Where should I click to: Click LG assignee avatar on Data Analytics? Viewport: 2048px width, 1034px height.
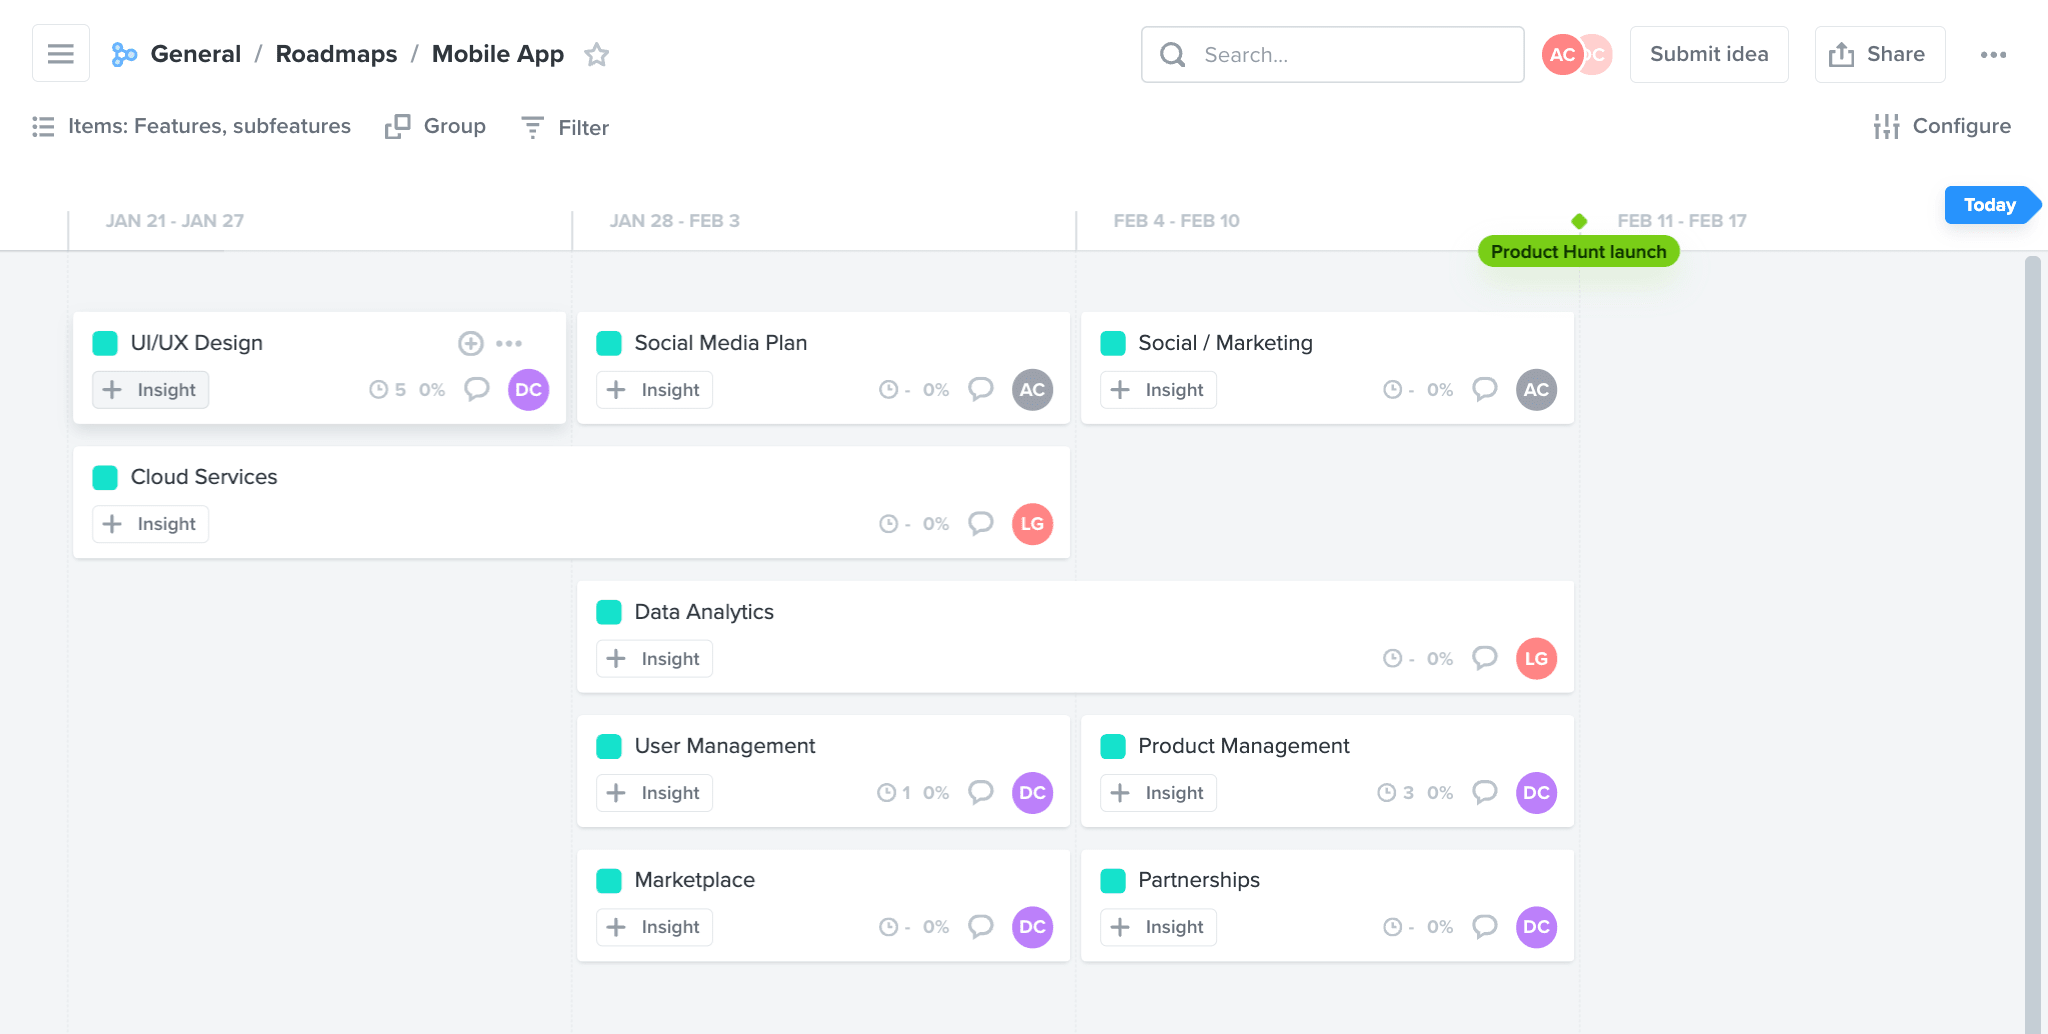coord(1537,659)
